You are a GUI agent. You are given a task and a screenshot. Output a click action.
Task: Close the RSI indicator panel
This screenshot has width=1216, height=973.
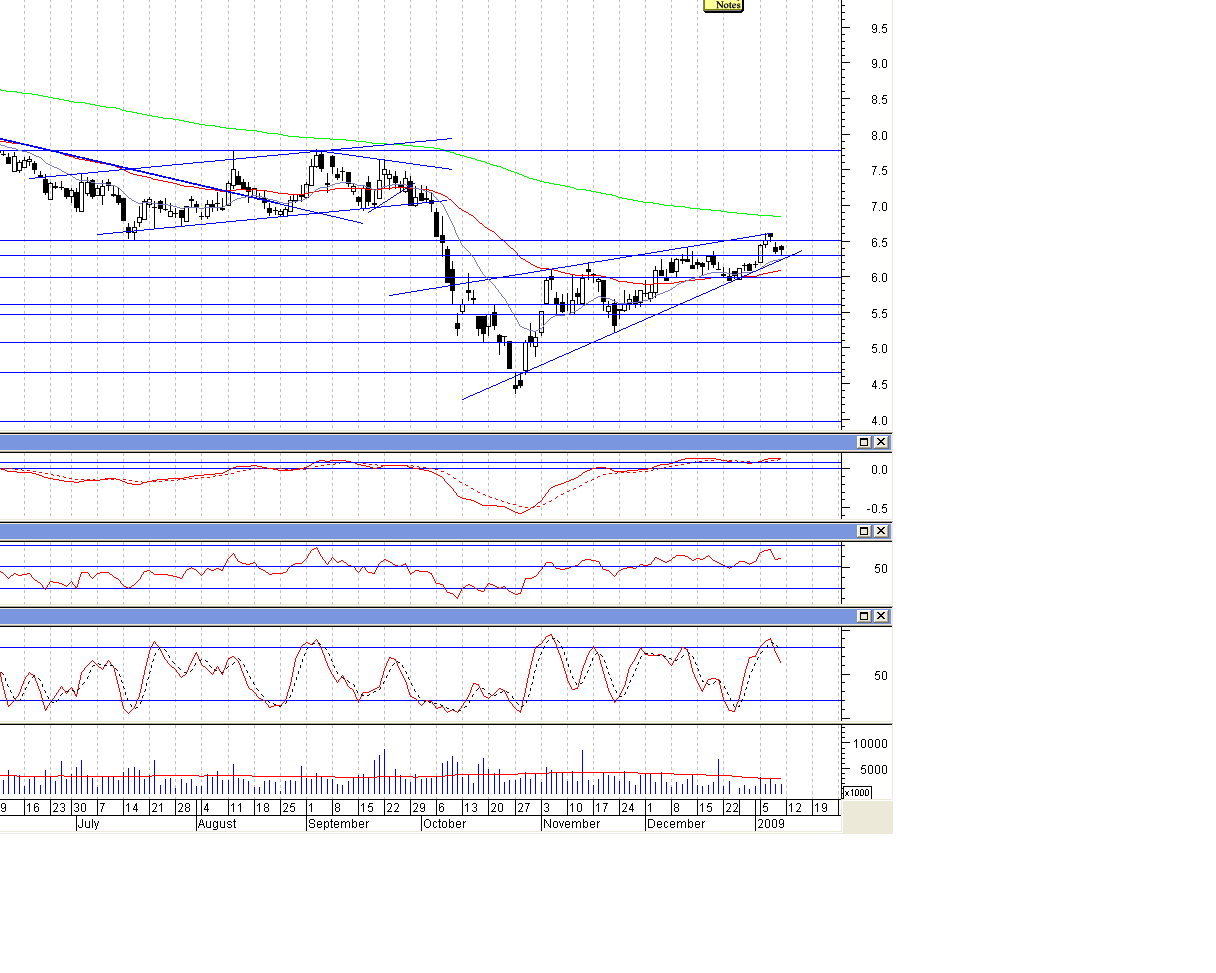tap(881, 531)
